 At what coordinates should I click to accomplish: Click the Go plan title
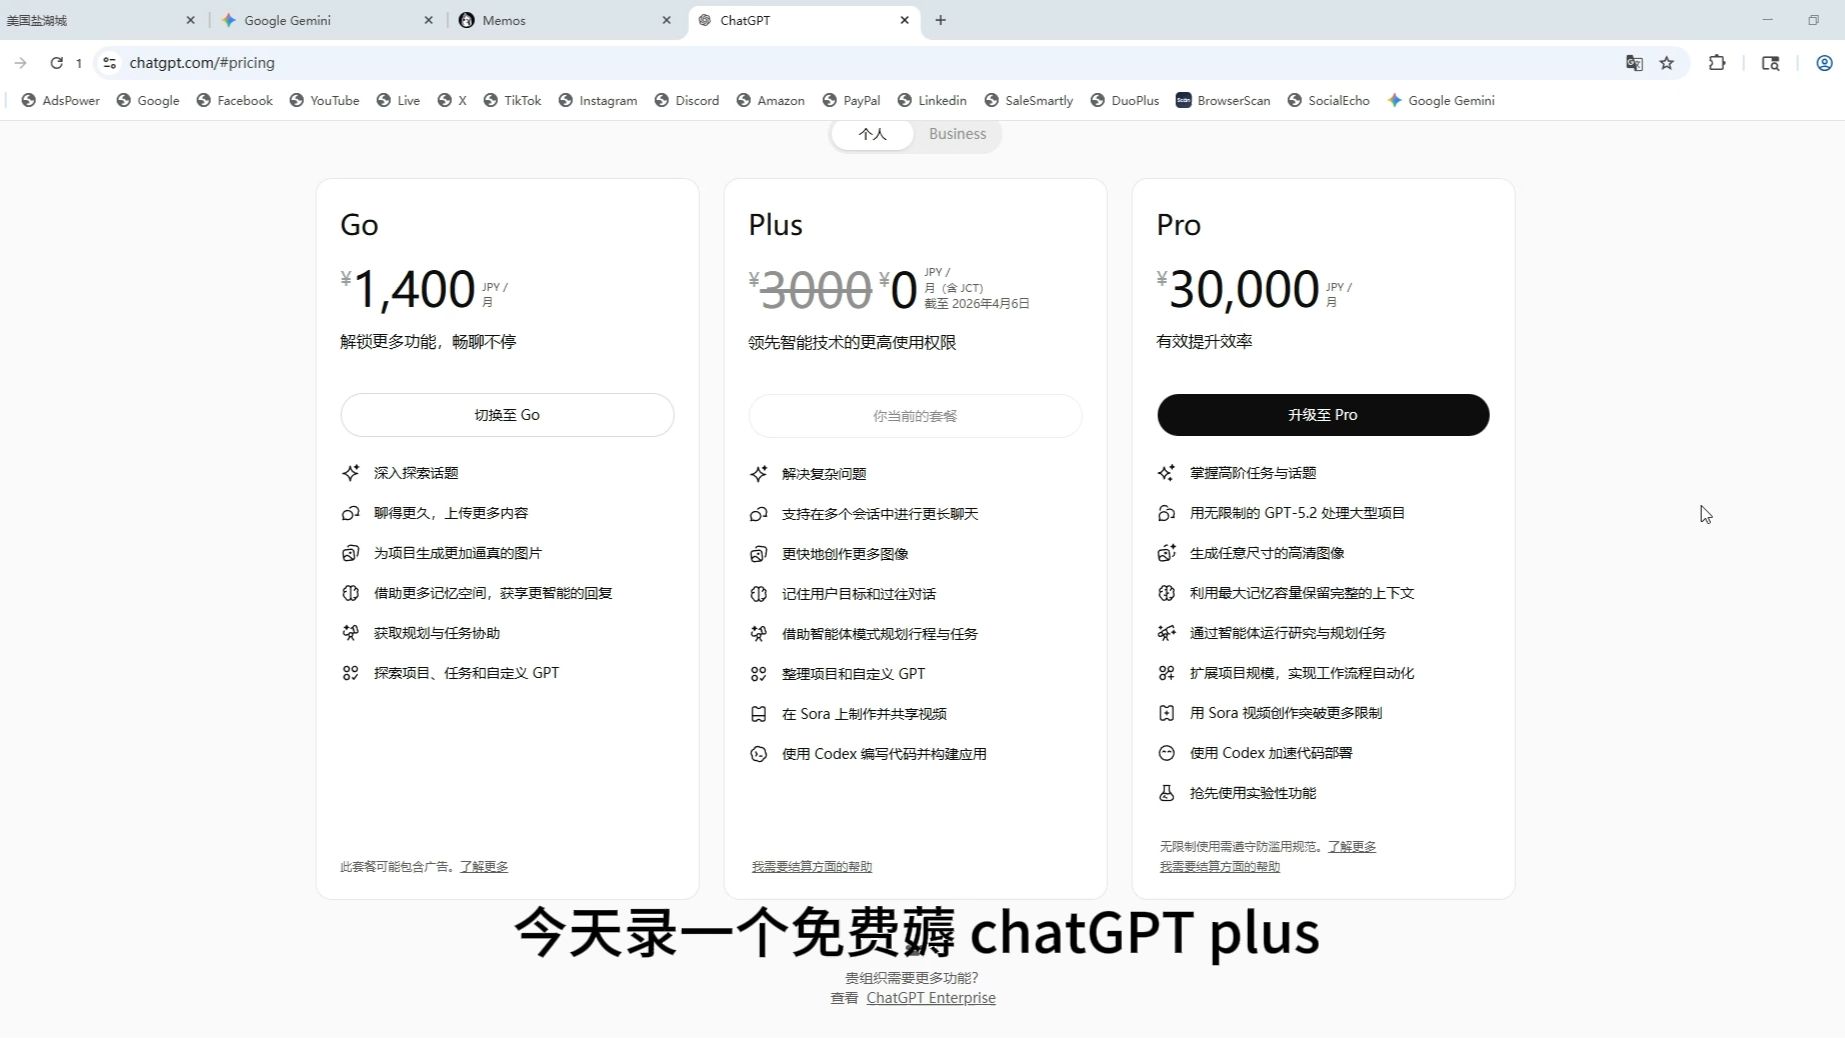coord(359,225)
